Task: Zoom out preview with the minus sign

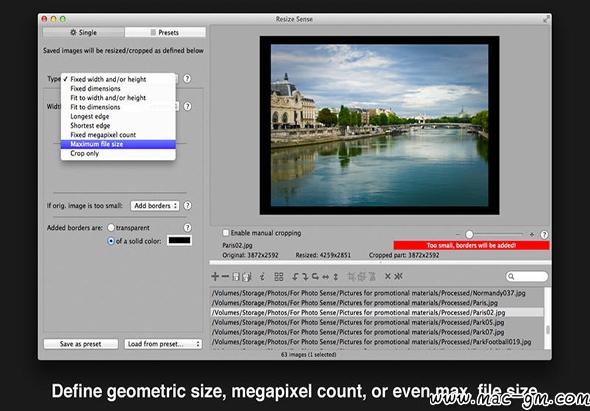Action: (458, 234)
